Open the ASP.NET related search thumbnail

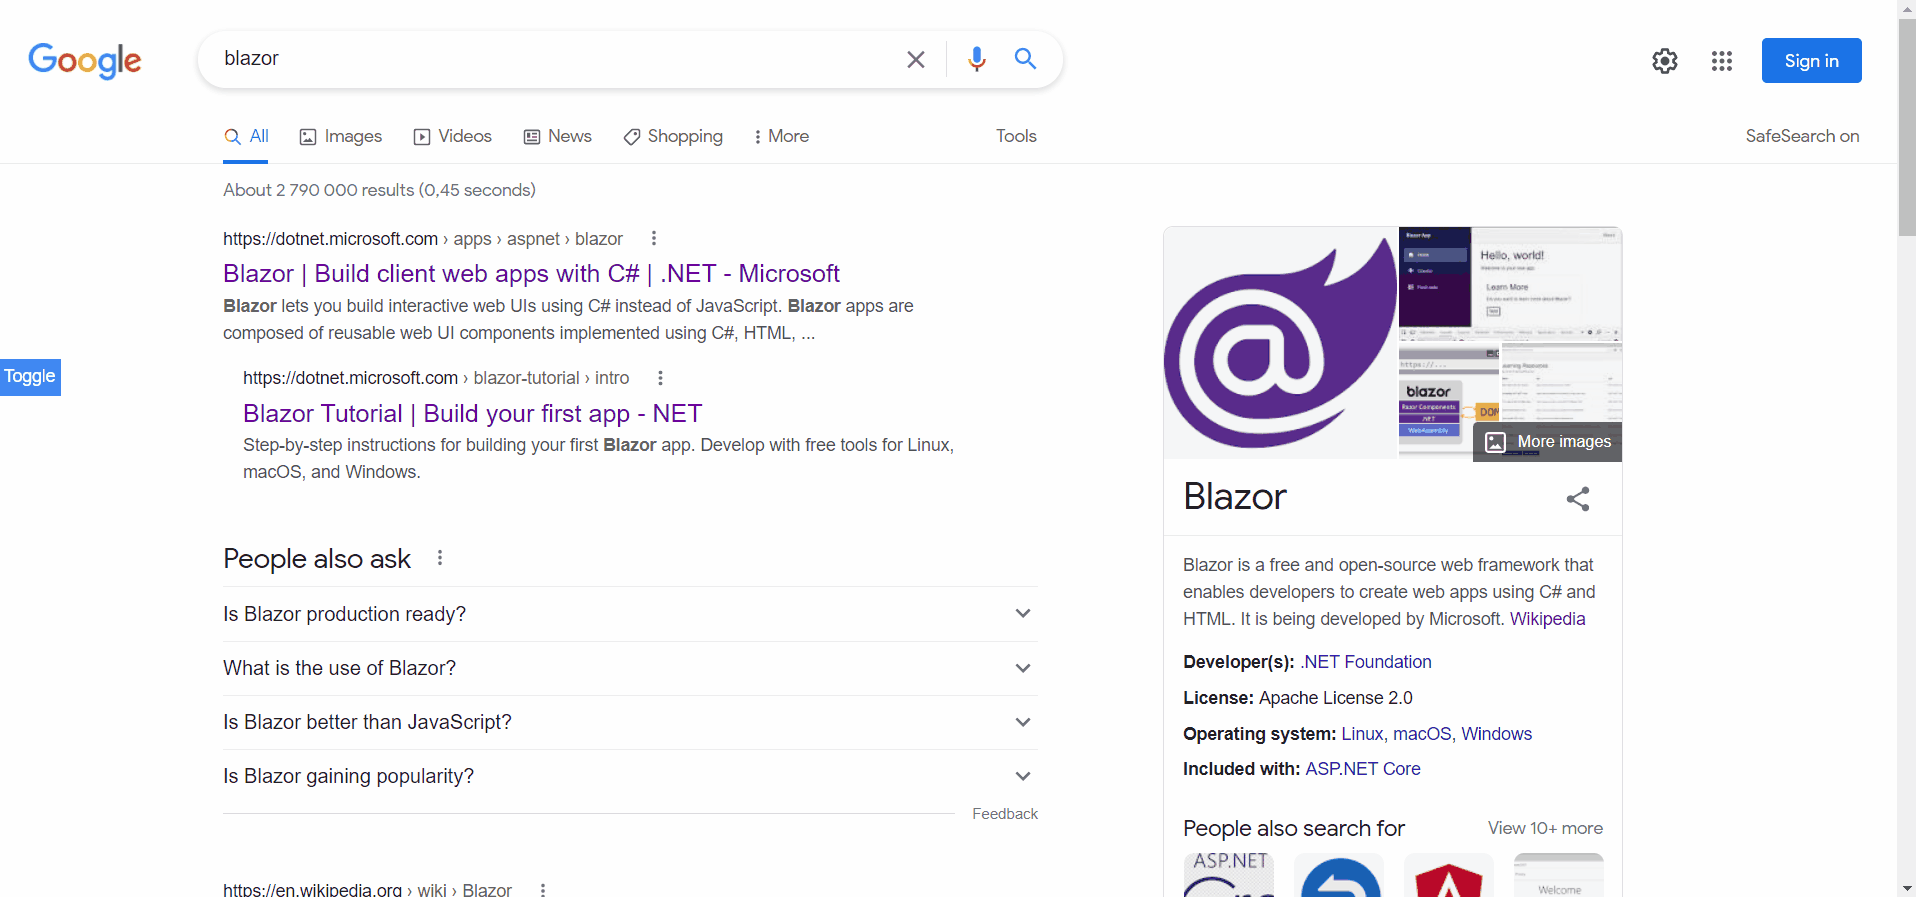click(1229, 875)
